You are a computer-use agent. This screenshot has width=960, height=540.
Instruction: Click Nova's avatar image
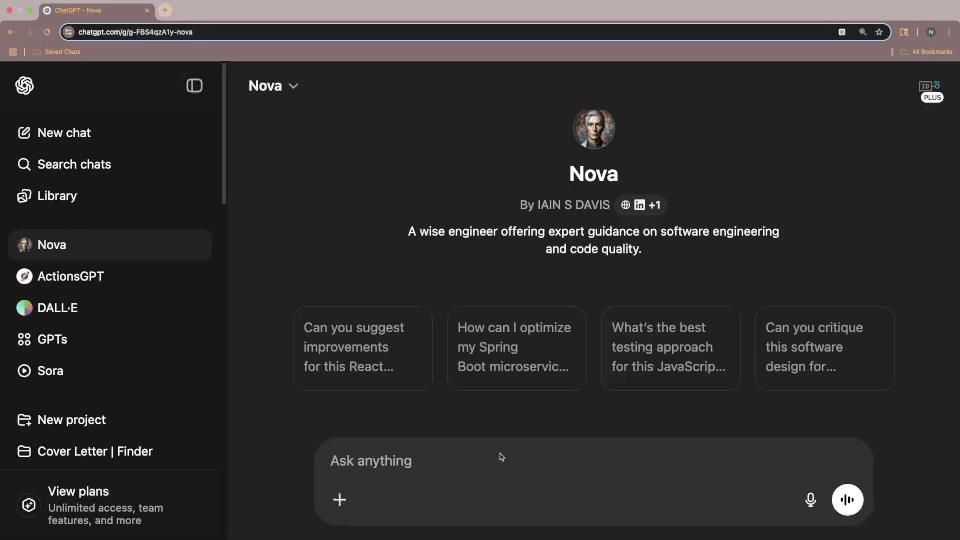[593, 129]
